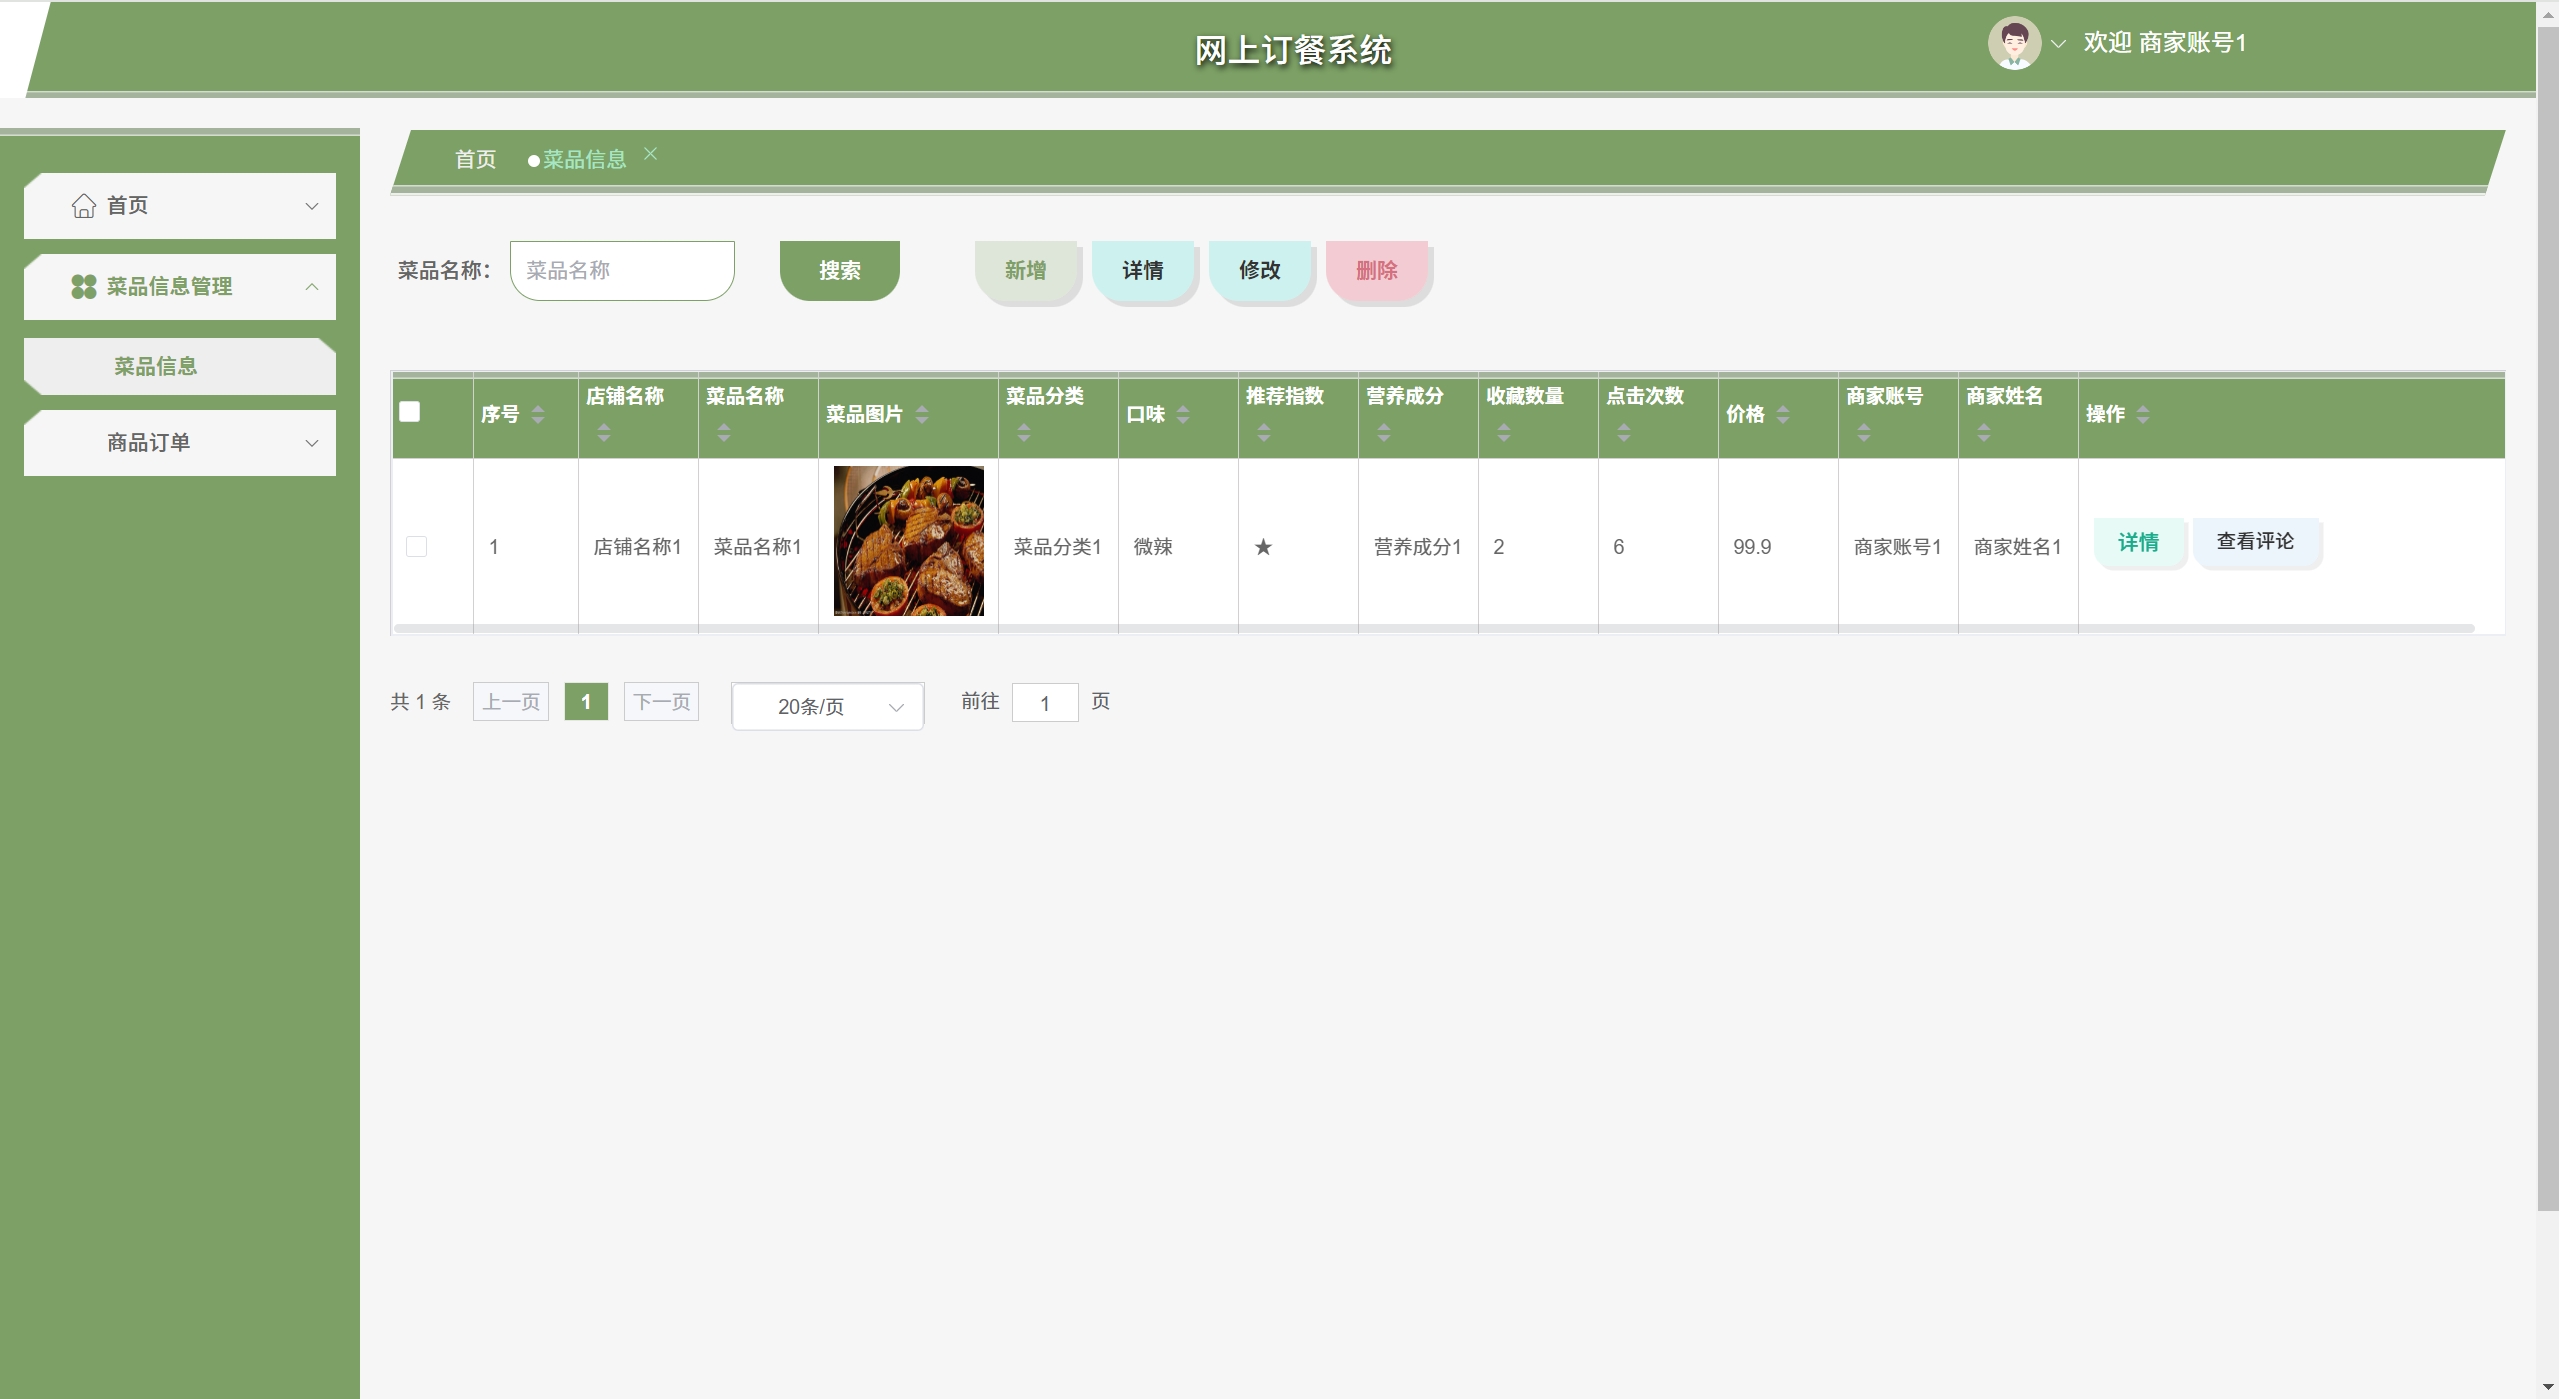This screenshot has height=1399, width=2559.
Task: Sort by 口味 column arrows
Action: click(1183, 415)
